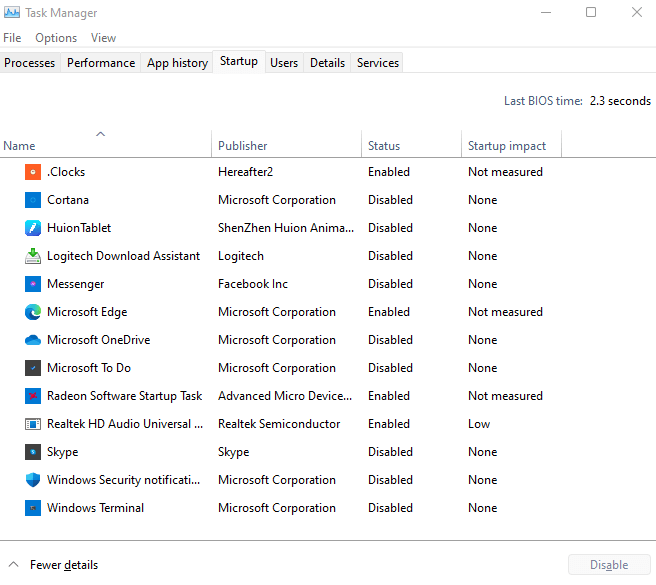Screen dimensions: 656x585
Task: Collapse view using Fewer details chevron
Action: pos(13,565)
